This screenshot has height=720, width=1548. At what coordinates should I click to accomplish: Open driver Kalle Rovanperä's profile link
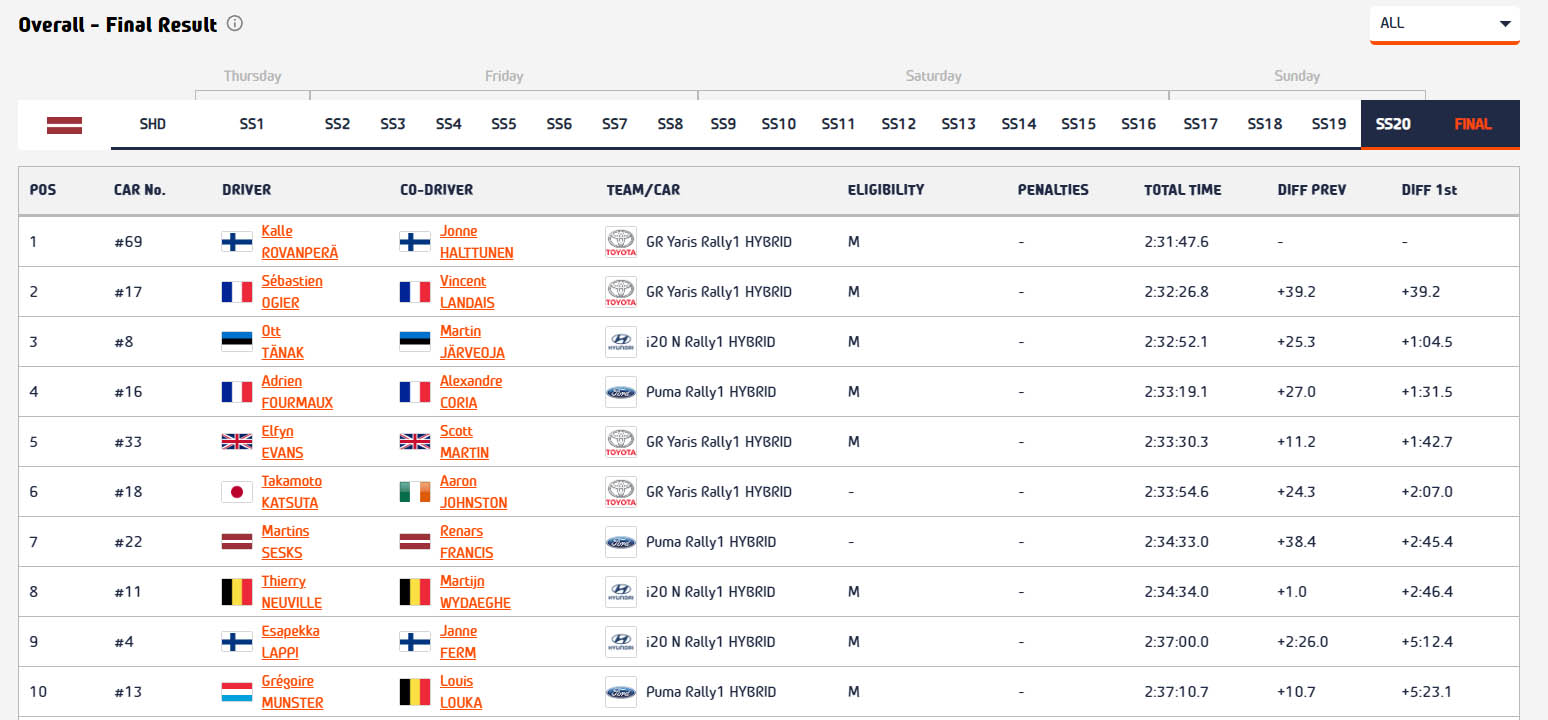tap(299, 242)
